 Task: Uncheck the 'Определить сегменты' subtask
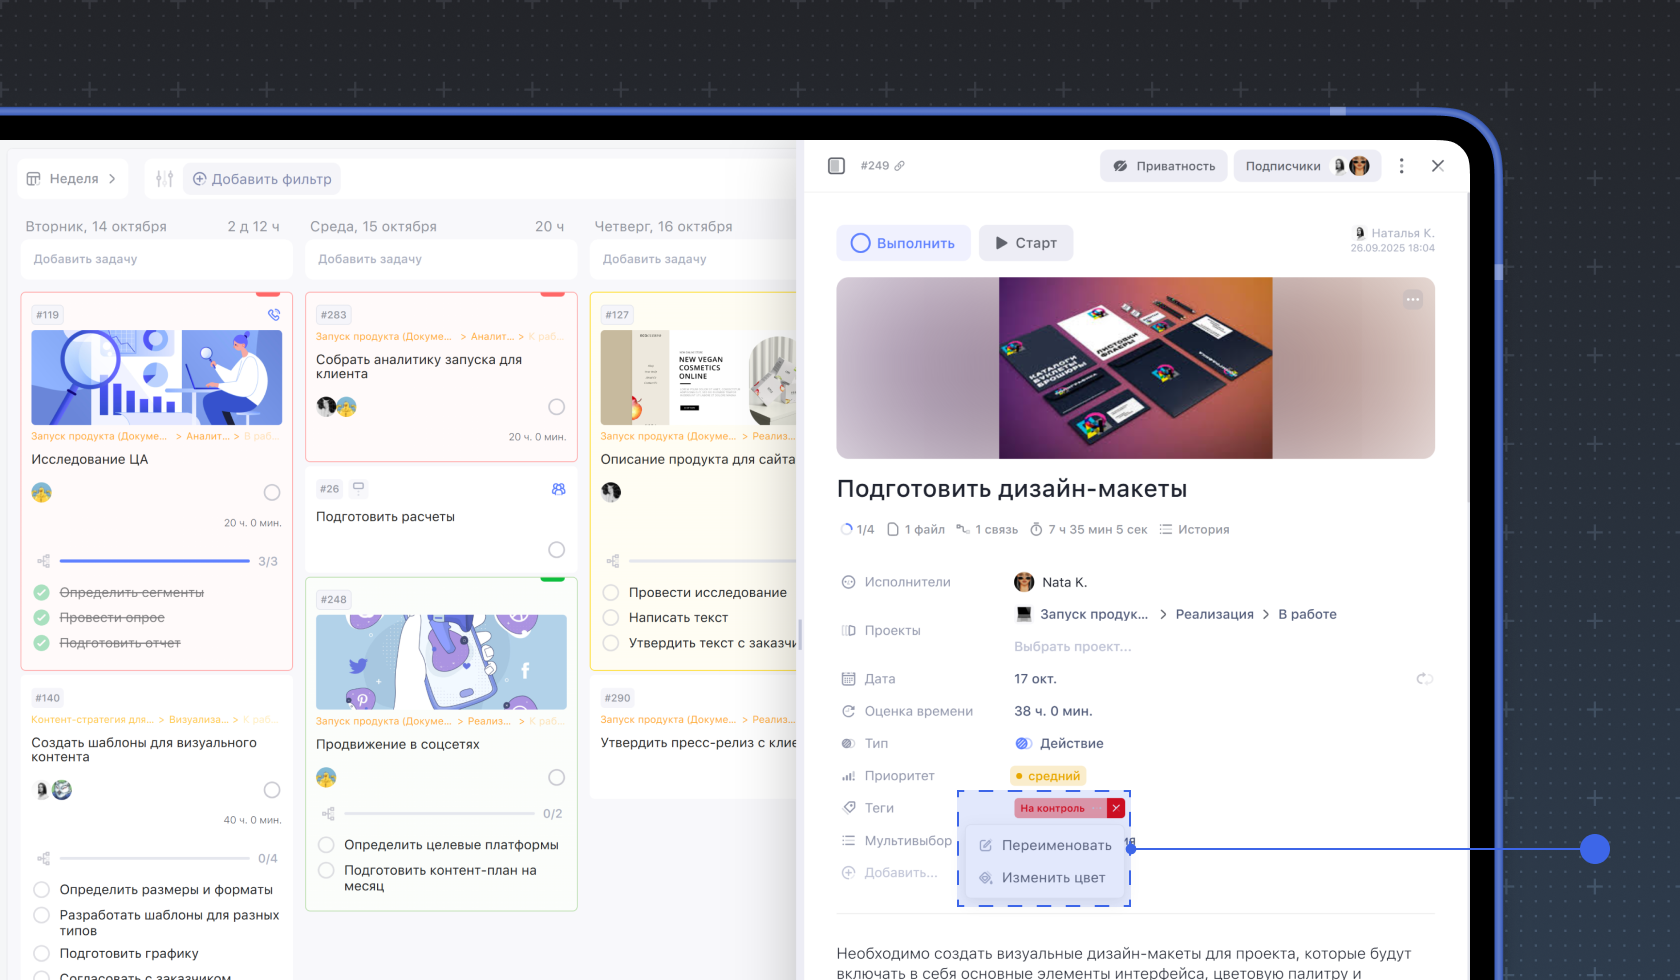(x=42, y=592)
